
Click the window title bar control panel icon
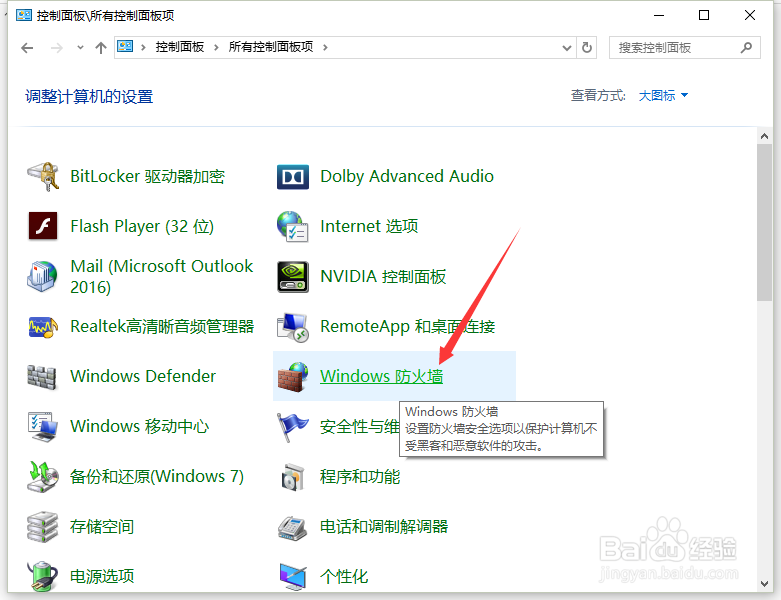(x=24, y=15)
